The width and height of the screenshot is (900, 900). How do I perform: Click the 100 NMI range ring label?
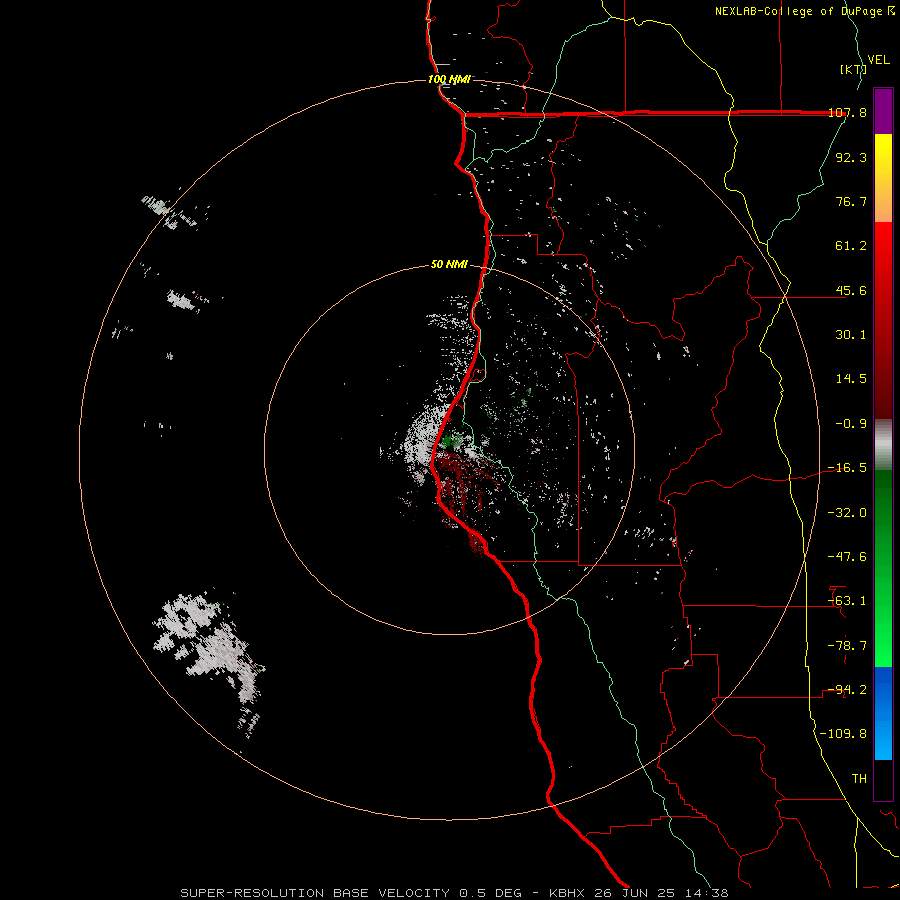point(449,79)
